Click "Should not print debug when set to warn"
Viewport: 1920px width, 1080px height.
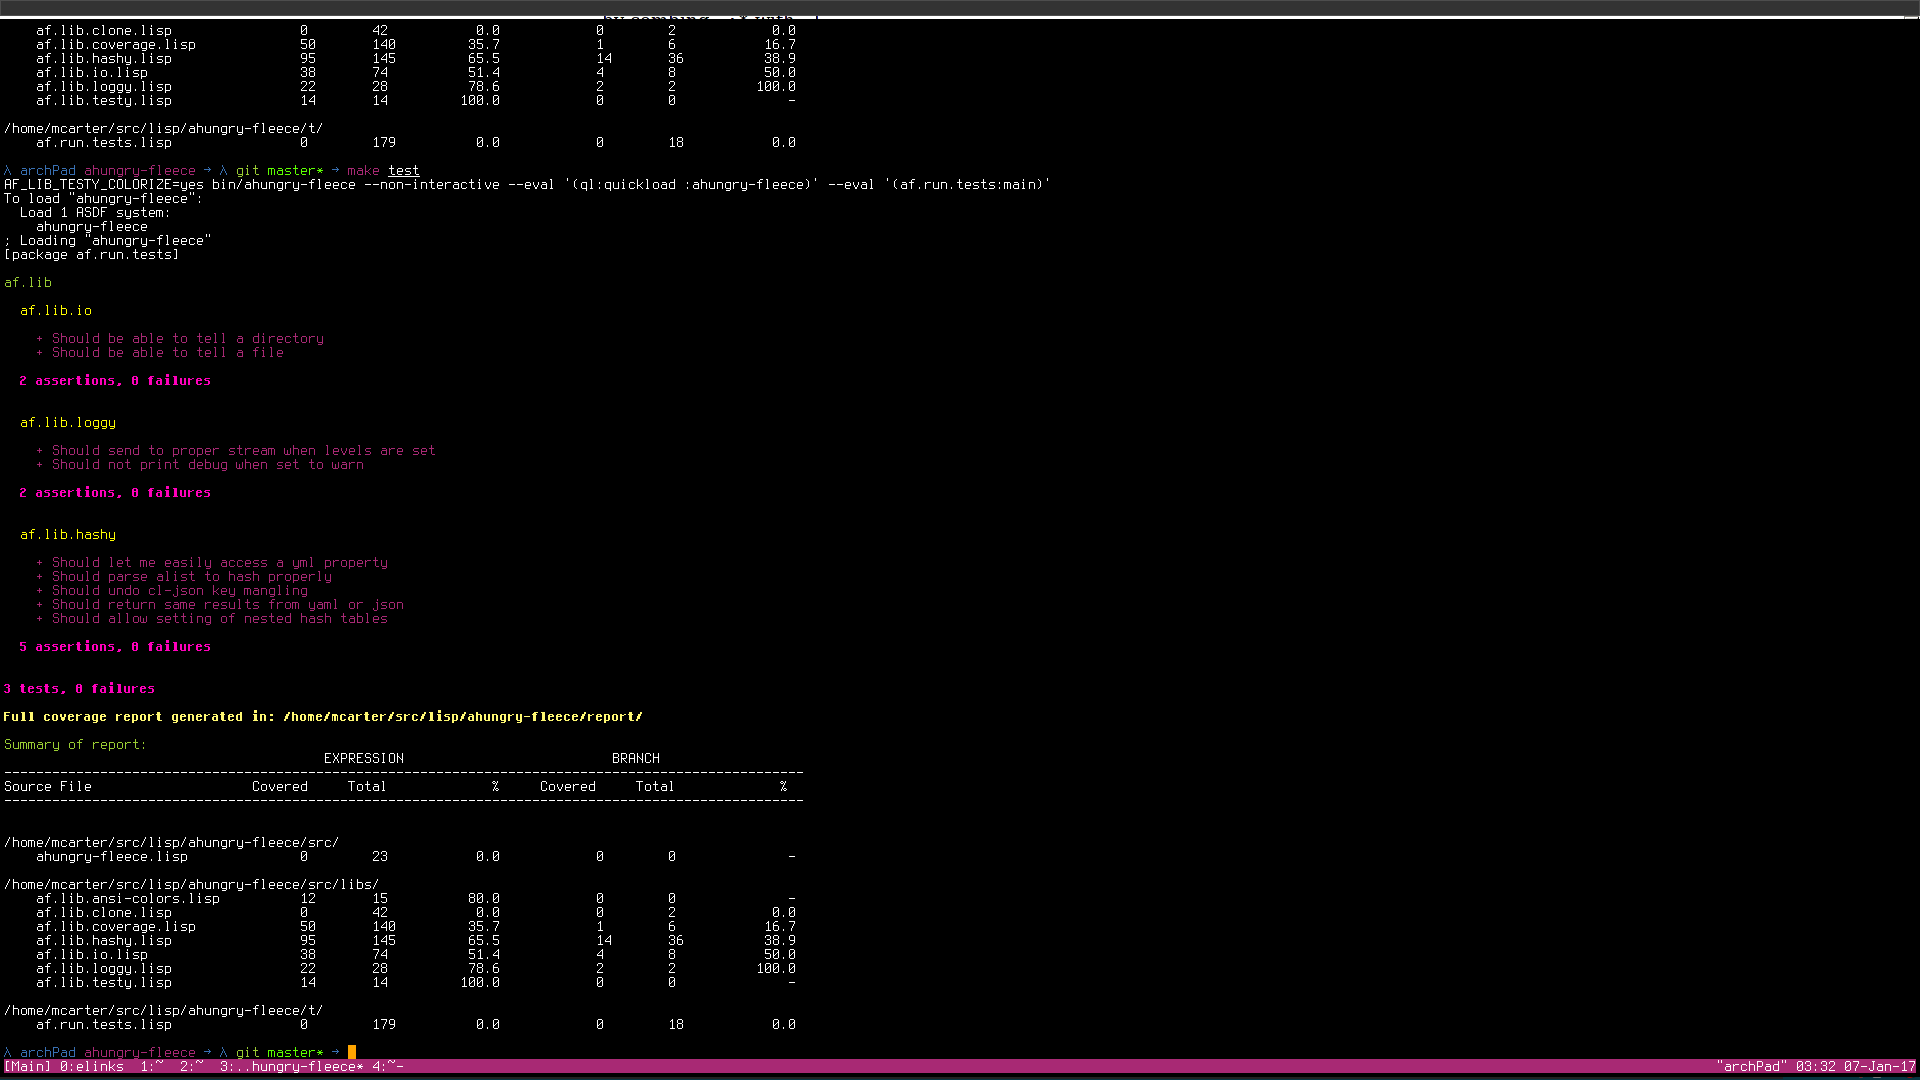(x=207, y=465)
